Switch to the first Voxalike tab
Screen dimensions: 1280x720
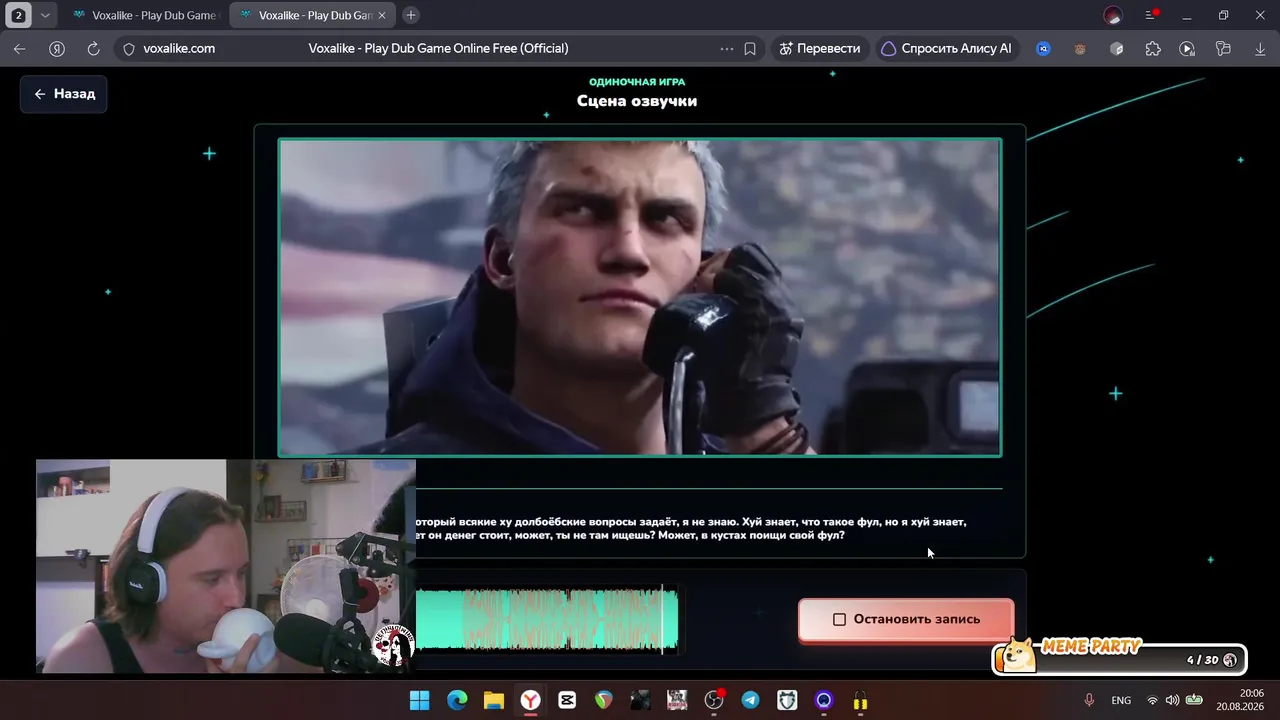point(145,15)
